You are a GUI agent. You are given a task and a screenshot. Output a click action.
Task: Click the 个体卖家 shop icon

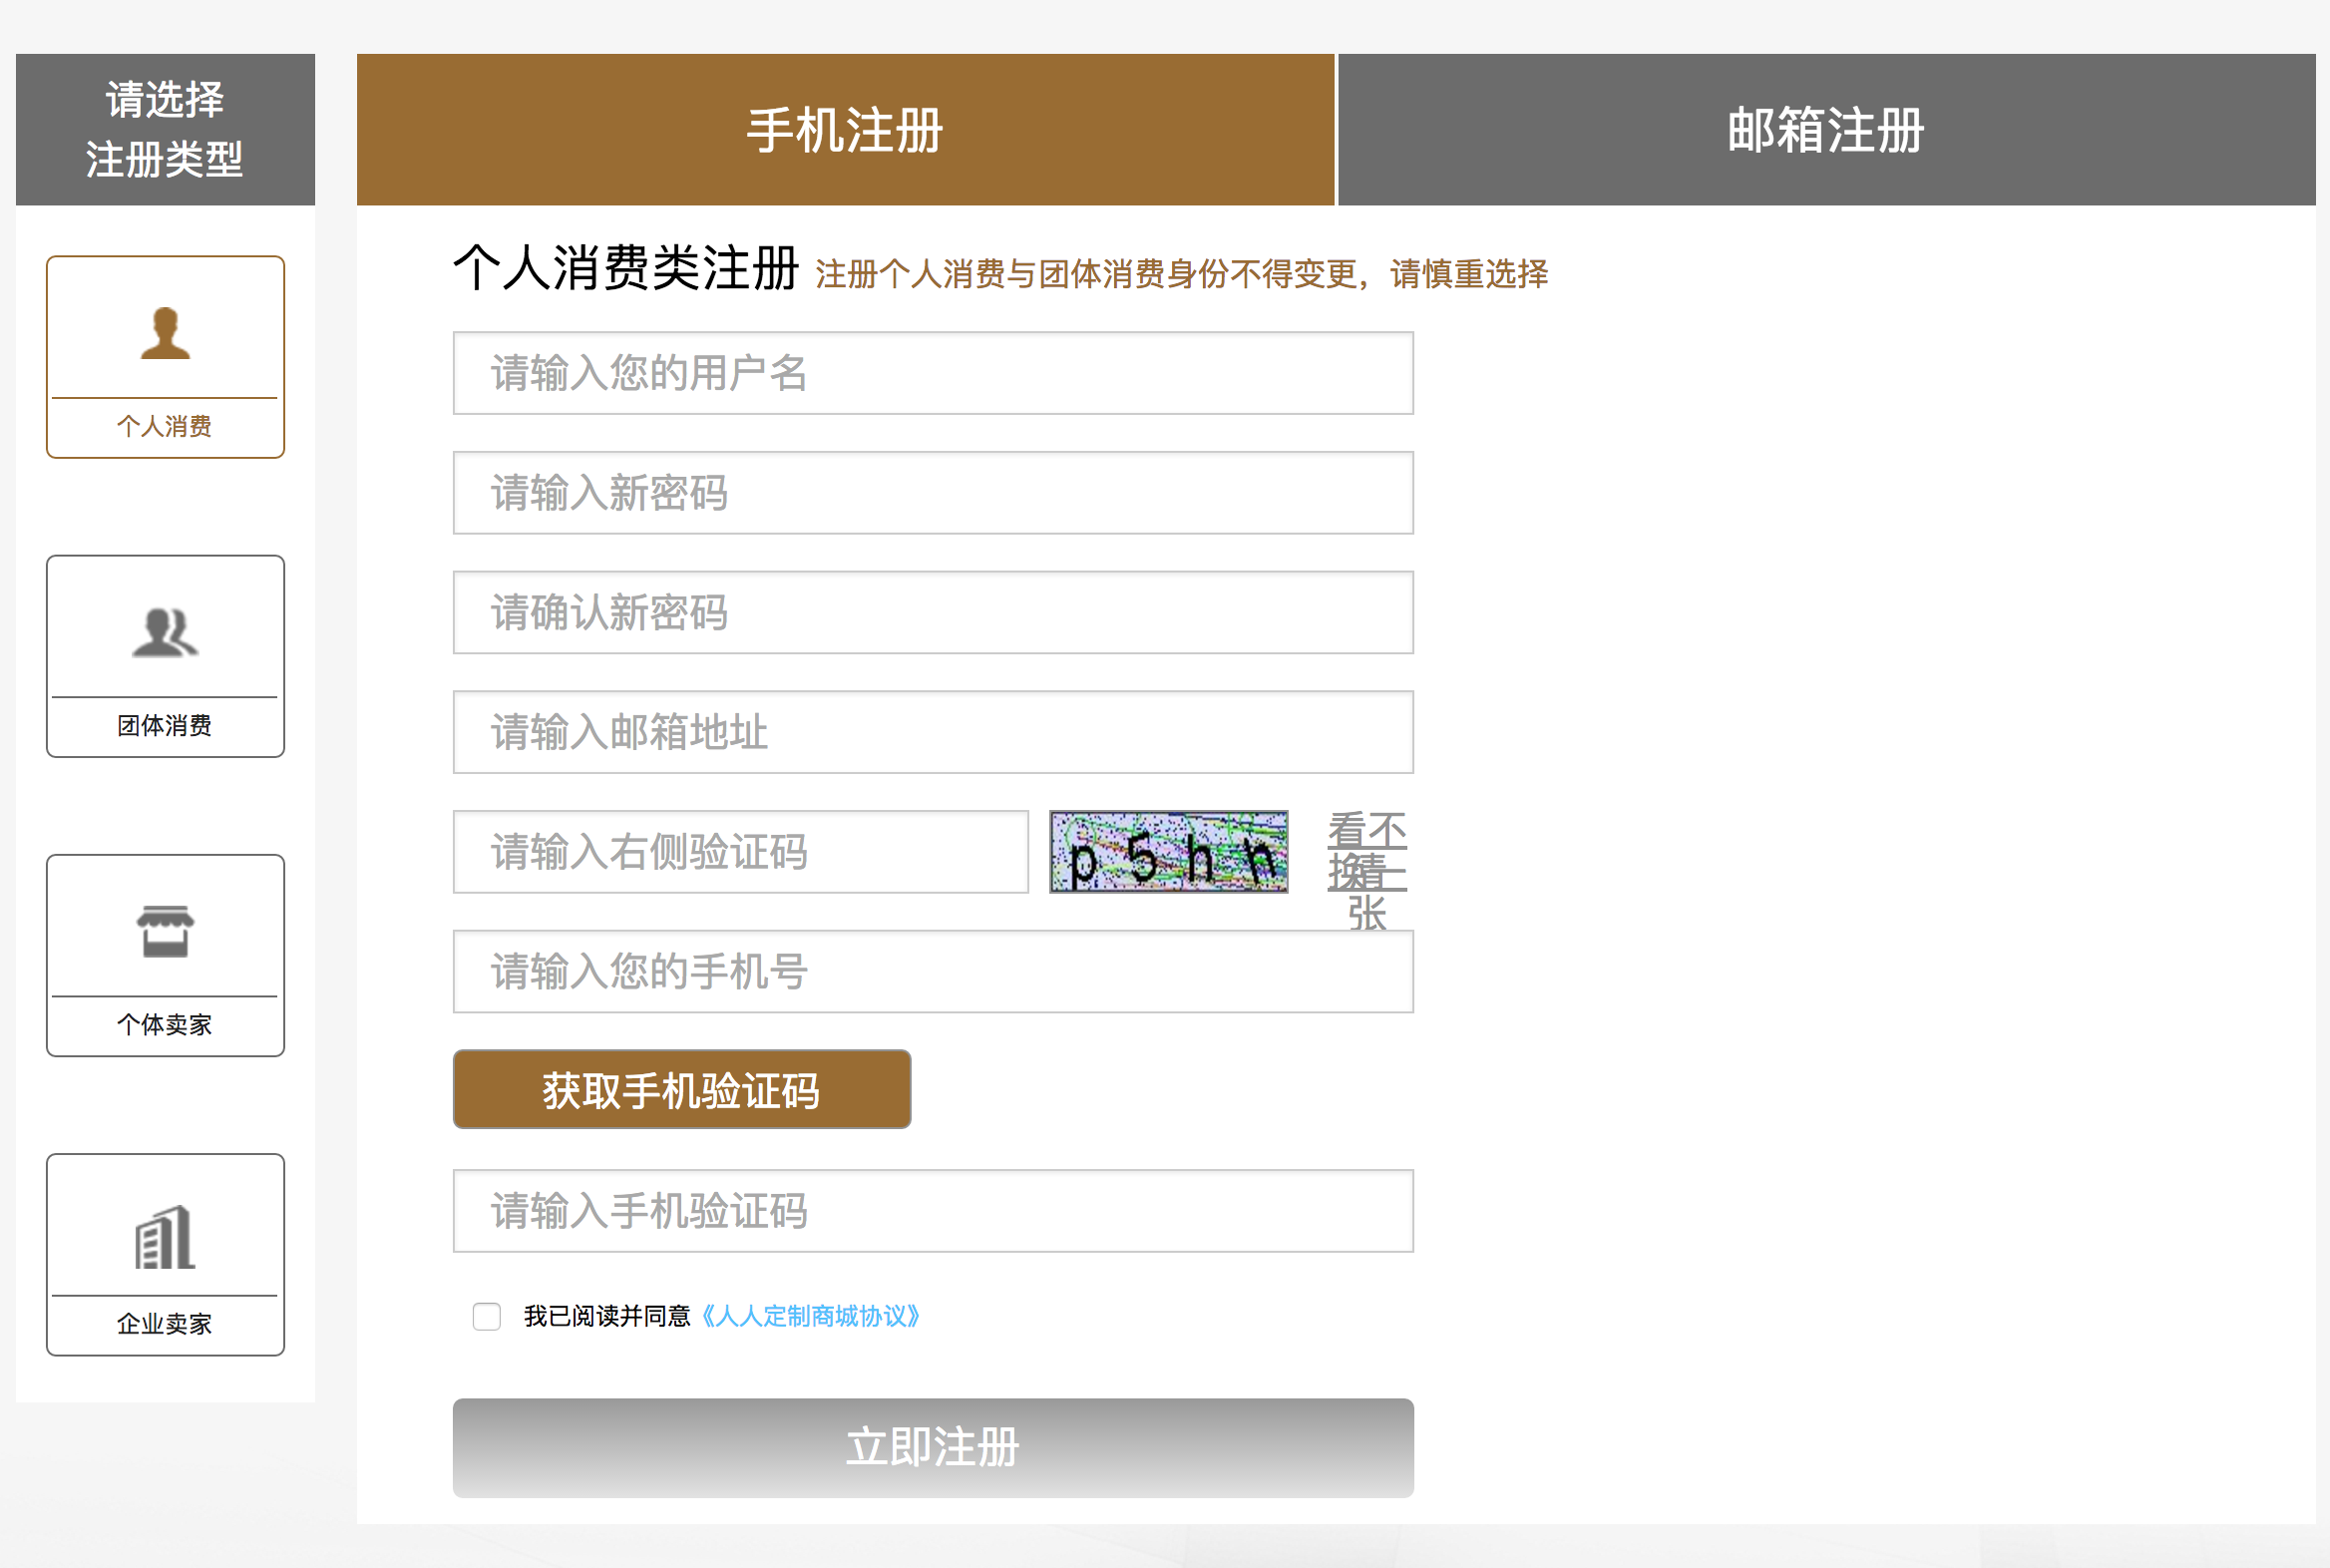coord(165,931)
